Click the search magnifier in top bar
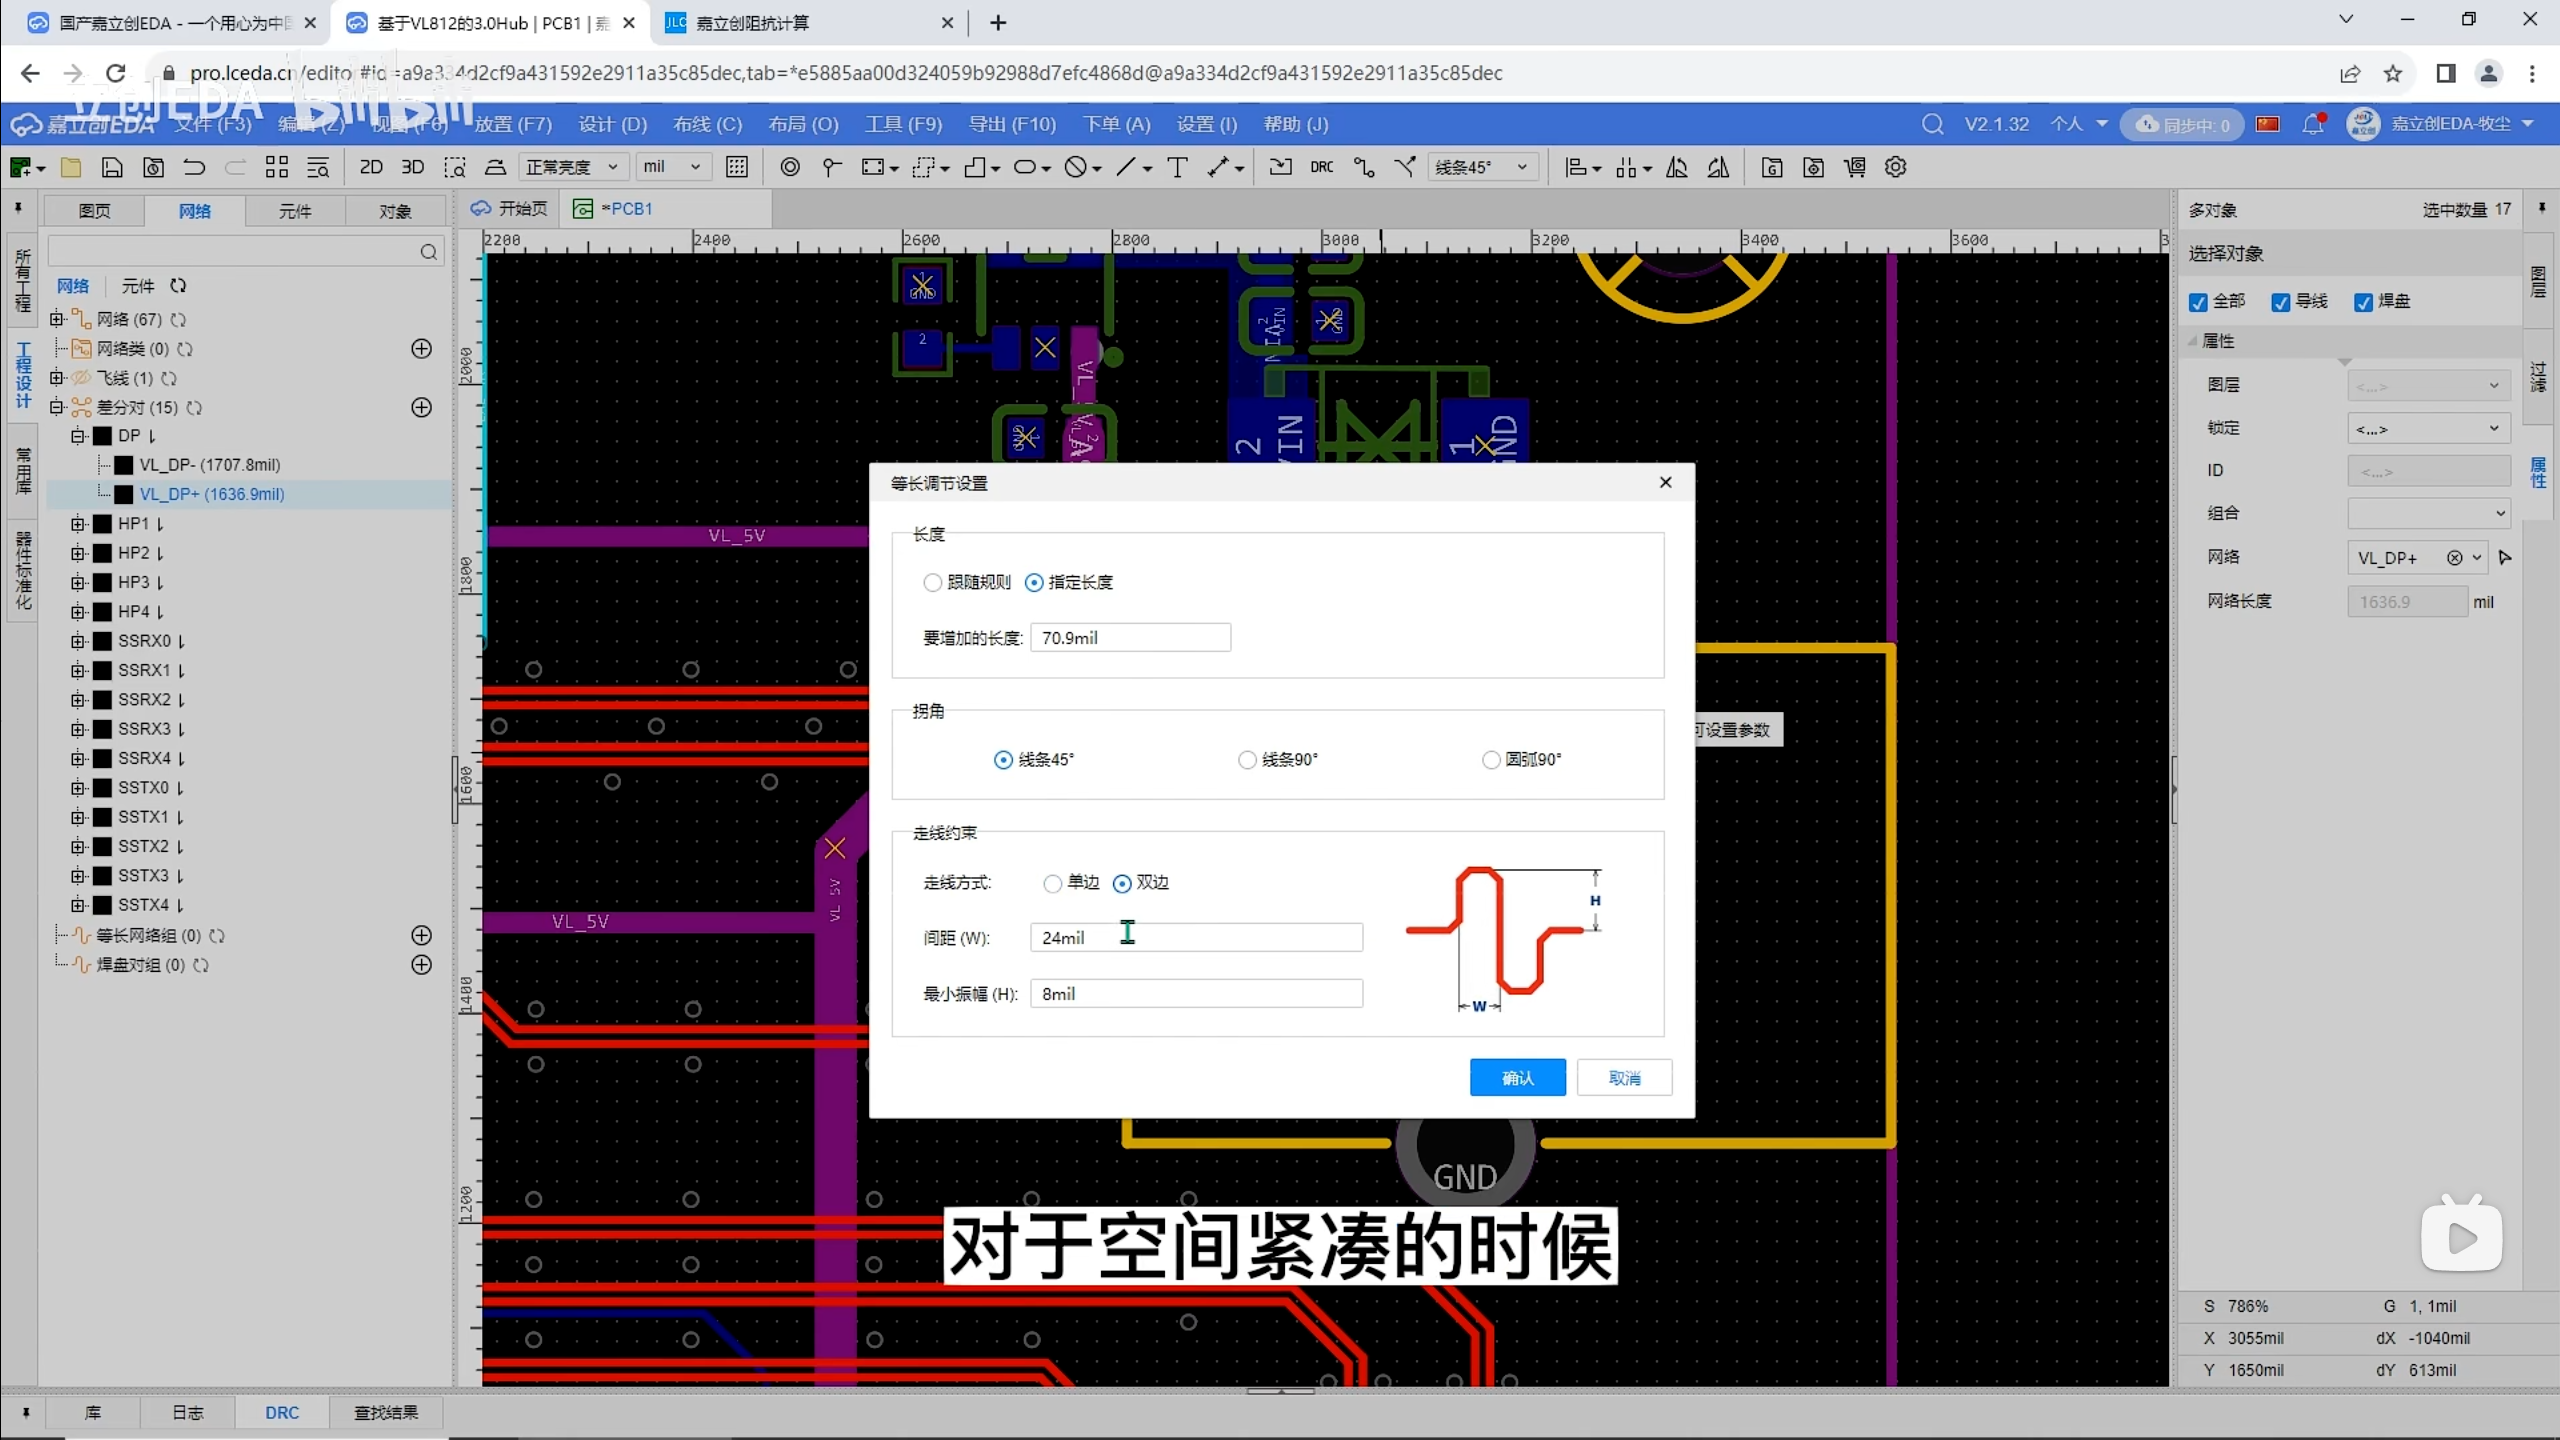 coord(1932,124)
